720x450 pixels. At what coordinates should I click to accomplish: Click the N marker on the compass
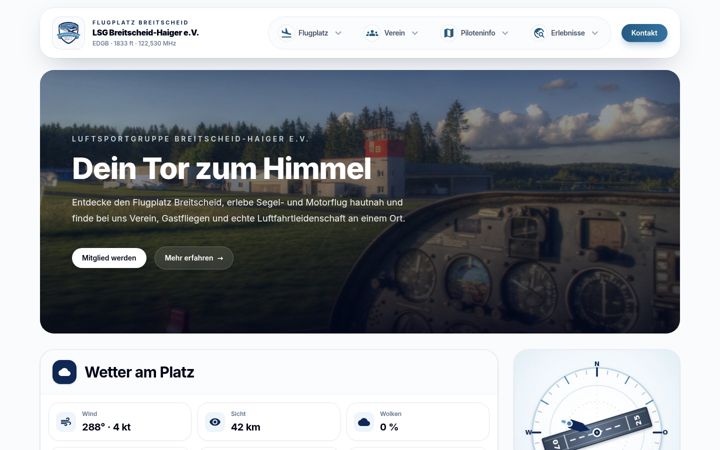click(597, 364)
